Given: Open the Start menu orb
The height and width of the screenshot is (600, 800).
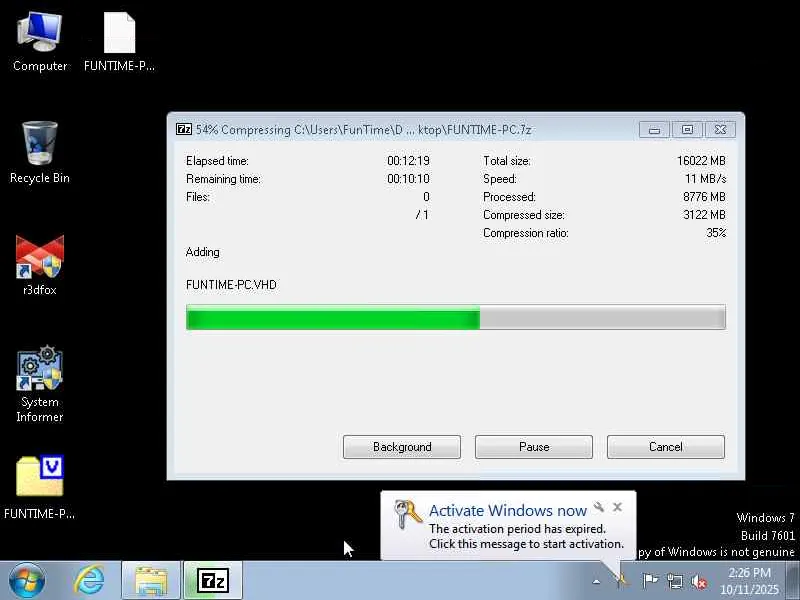Looking at the screenshot, I should (x=27, y=581).
